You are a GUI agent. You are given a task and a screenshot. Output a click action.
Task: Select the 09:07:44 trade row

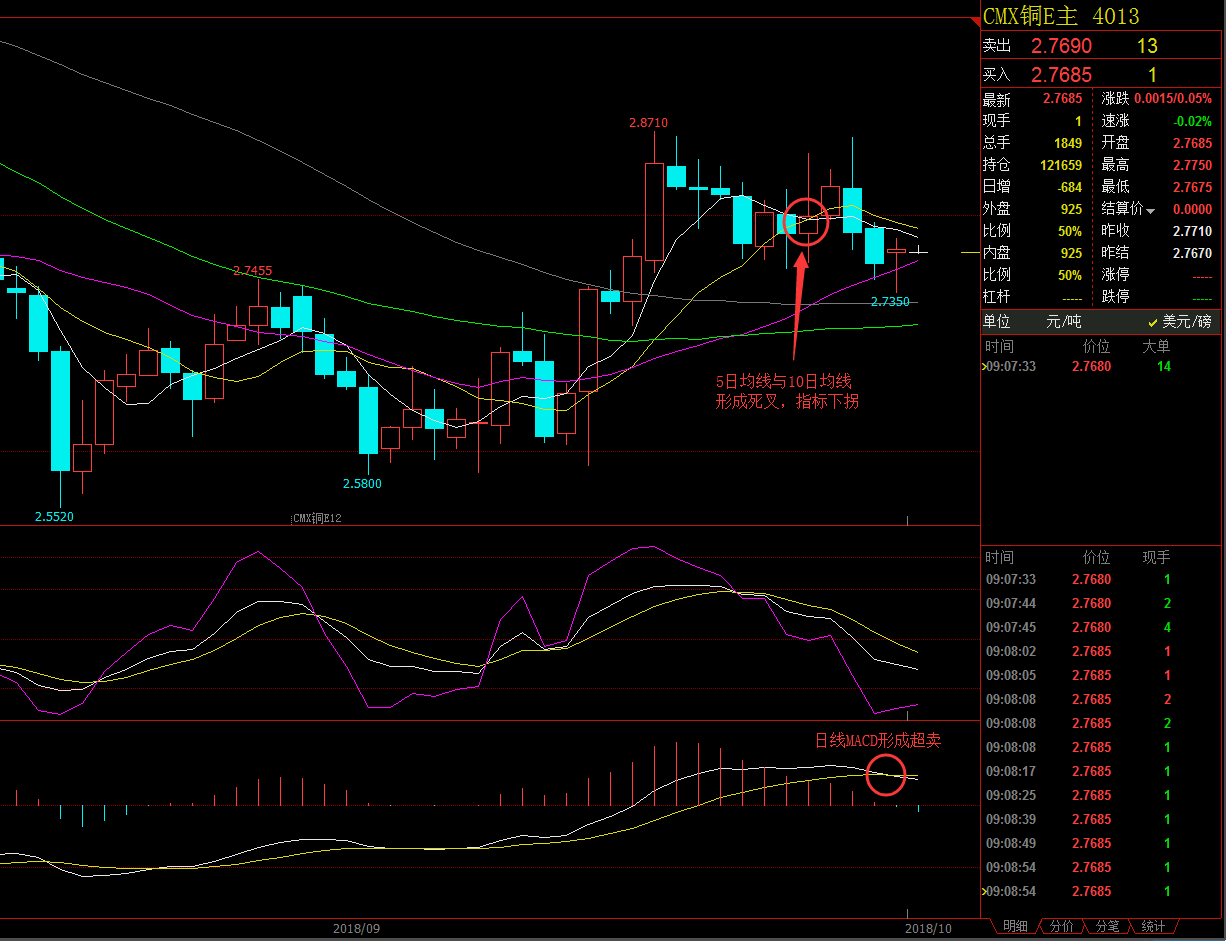coord(1101,603)
